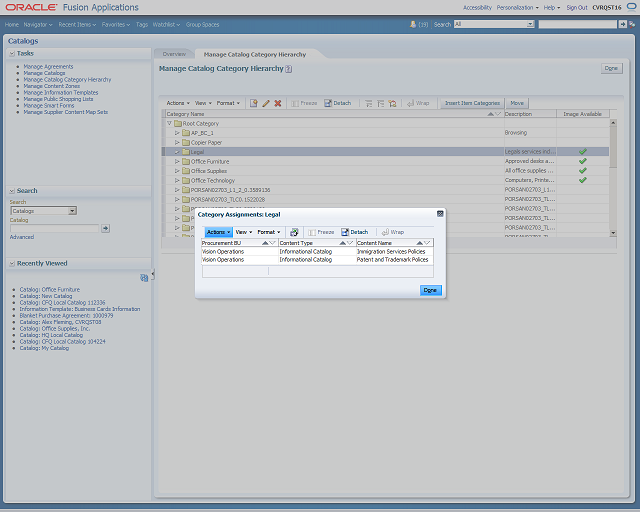
Task: Close the Category Assignments dialog with corner icon
Action: coord(440,214)
